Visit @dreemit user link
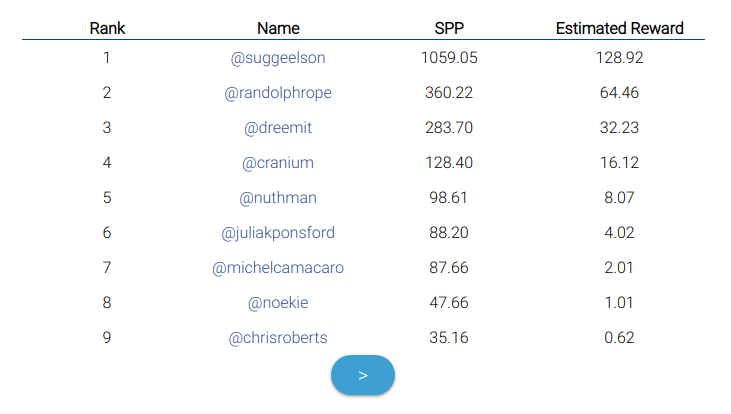This screenshot has width=731, height=414. pyautogui.click(x=278, y=128)
